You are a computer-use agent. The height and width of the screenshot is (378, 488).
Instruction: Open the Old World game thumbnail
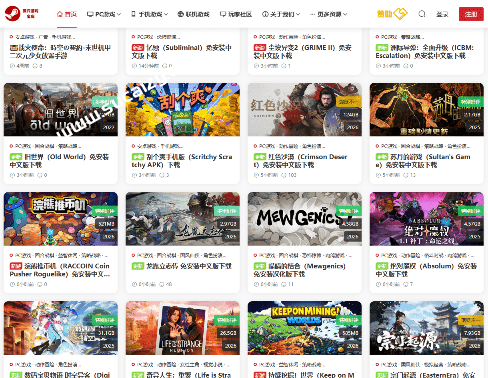click(61, 110)
